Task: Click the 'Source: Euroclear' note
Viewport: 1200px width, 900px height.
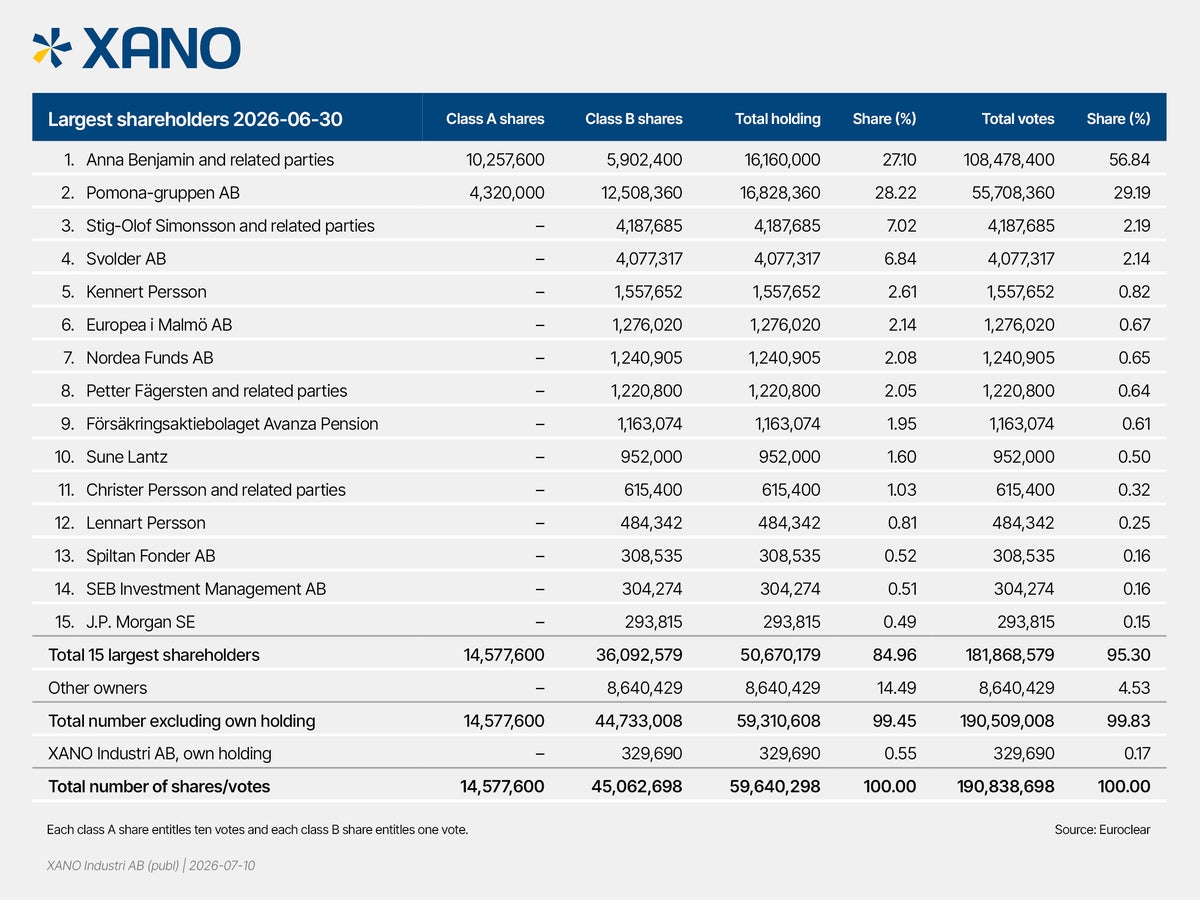Action: point(1102,830)
